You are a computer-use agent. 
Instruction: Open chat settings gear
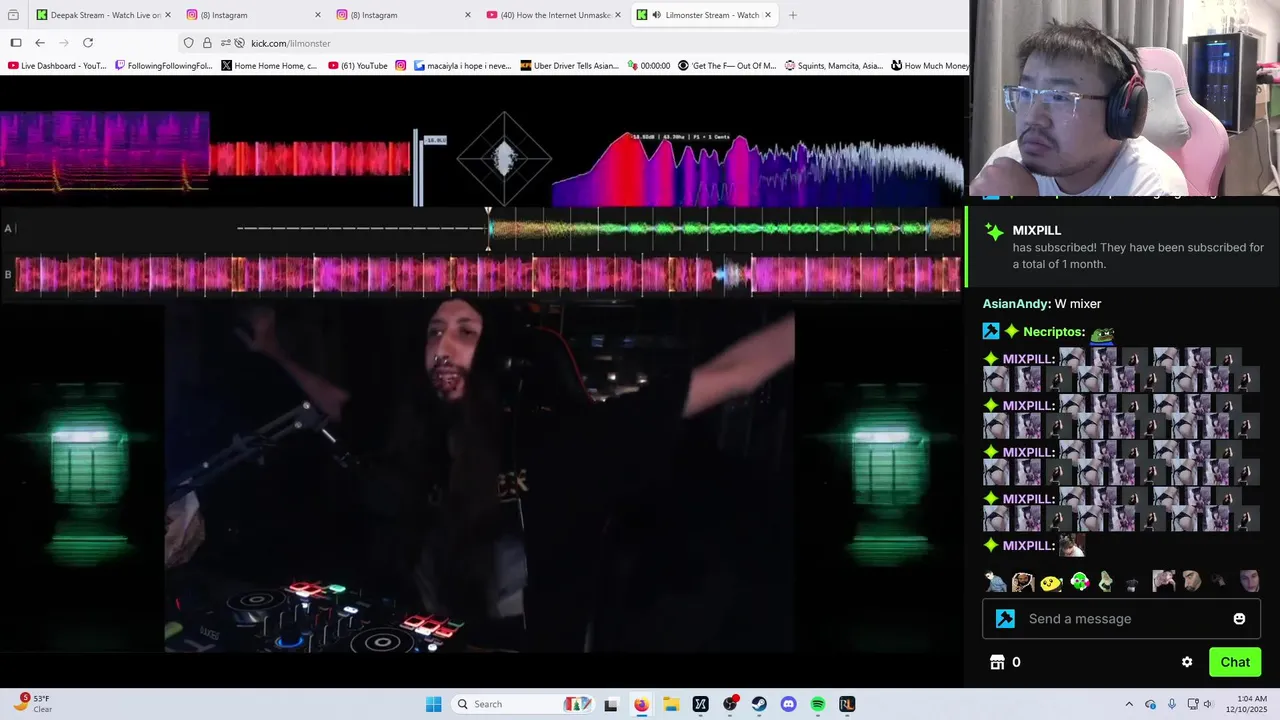pyautogui.click(x=1187, y=662)
